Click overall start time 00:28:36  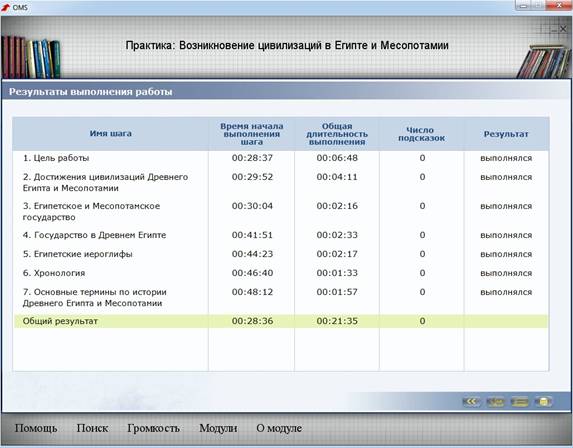point(252,321)
